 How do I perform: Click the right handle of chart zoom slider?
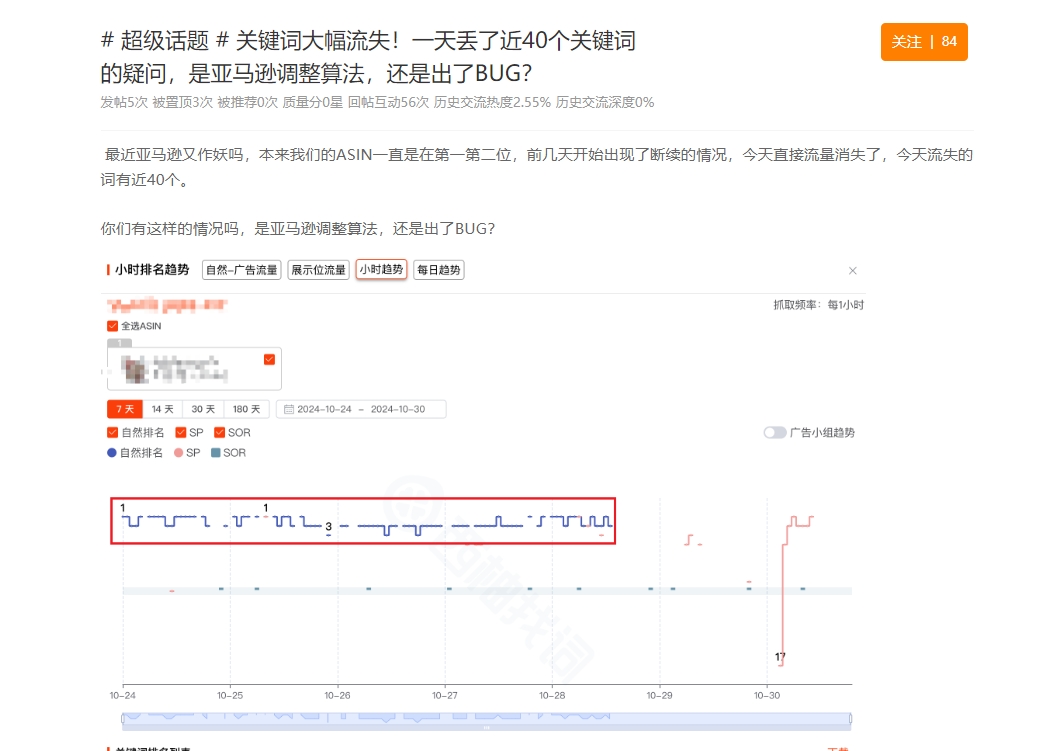850,719
